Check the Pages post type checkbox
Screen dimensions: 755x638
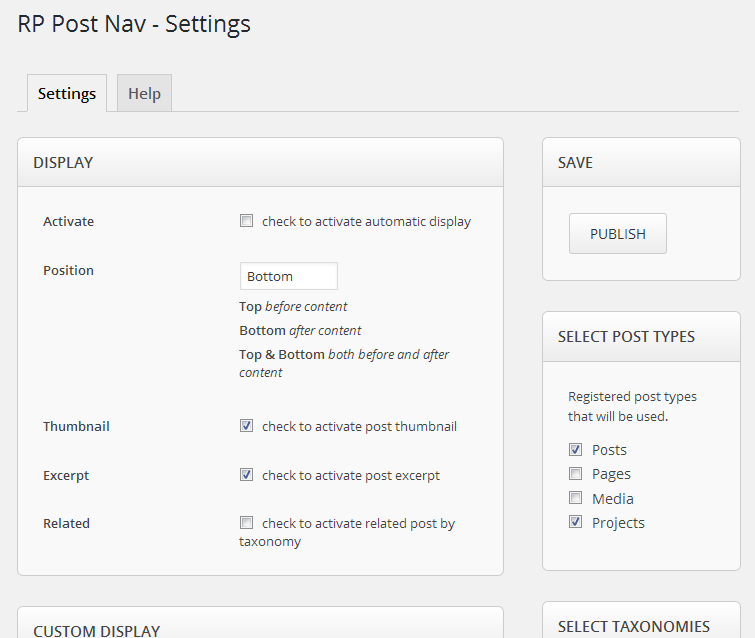pyautogui.click(x=576, y=474)
